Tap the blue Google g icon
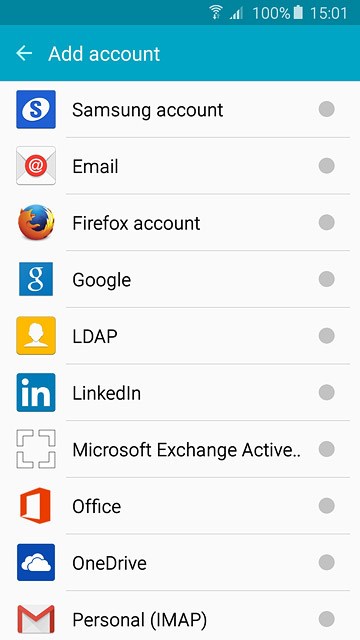The image size is (360, 640). tap(36, 279)
